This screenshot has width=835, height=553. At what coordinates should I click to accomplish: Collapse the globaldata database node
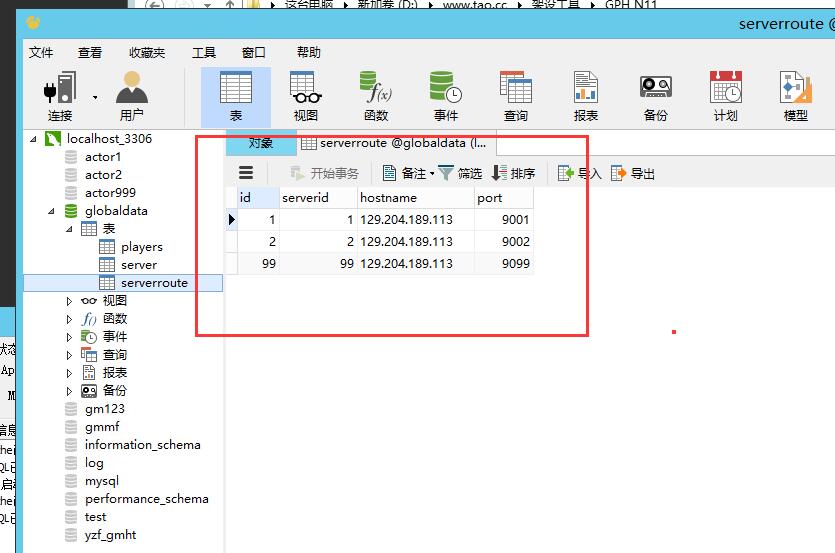pos(51,211)
